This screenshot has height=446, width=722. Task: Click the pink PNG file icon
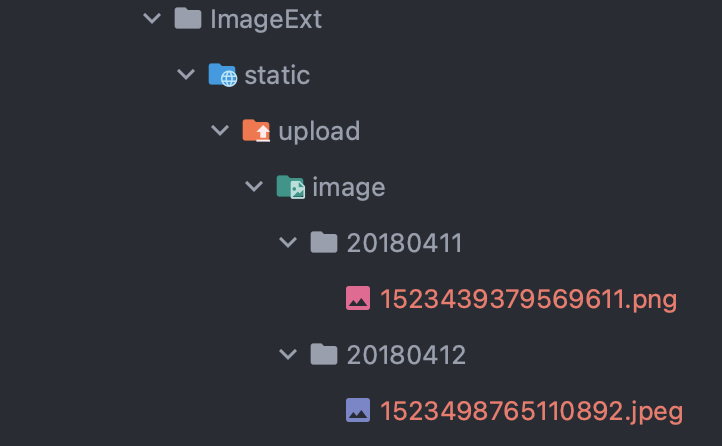tap(358, 298)
